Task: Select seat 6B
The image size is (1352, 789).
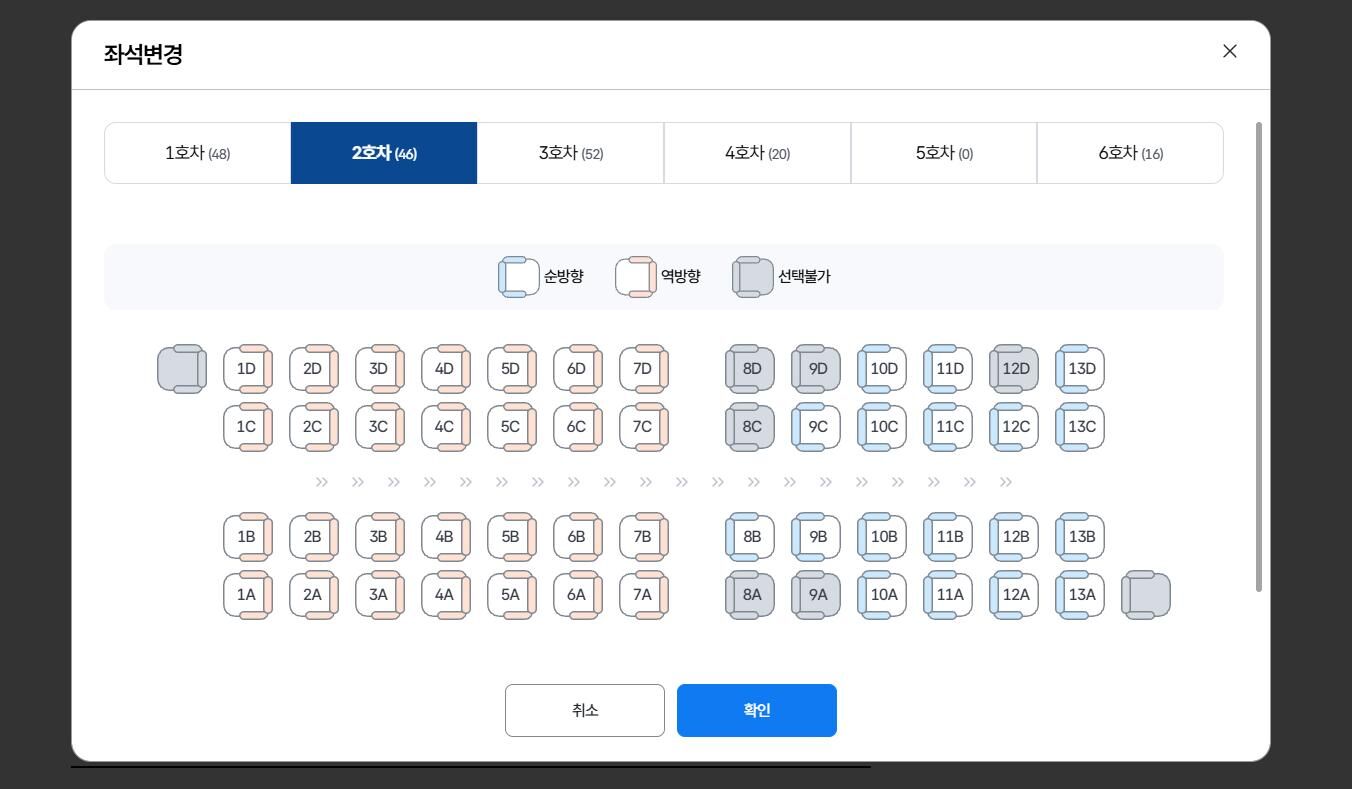Action: tap(577, 537)
